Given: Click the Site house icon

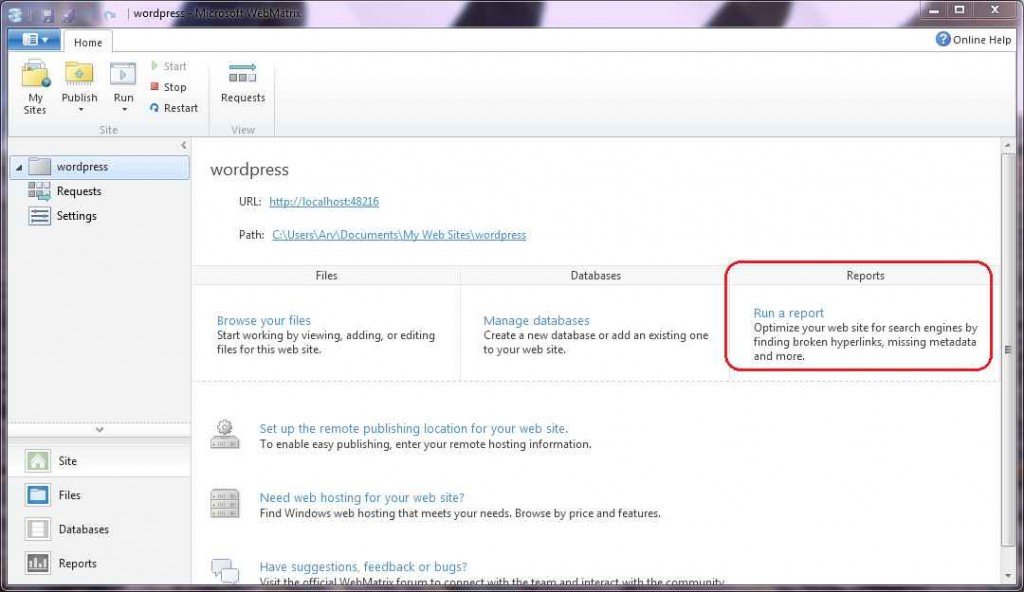Looking at the screenshot, I should point(37,461).
